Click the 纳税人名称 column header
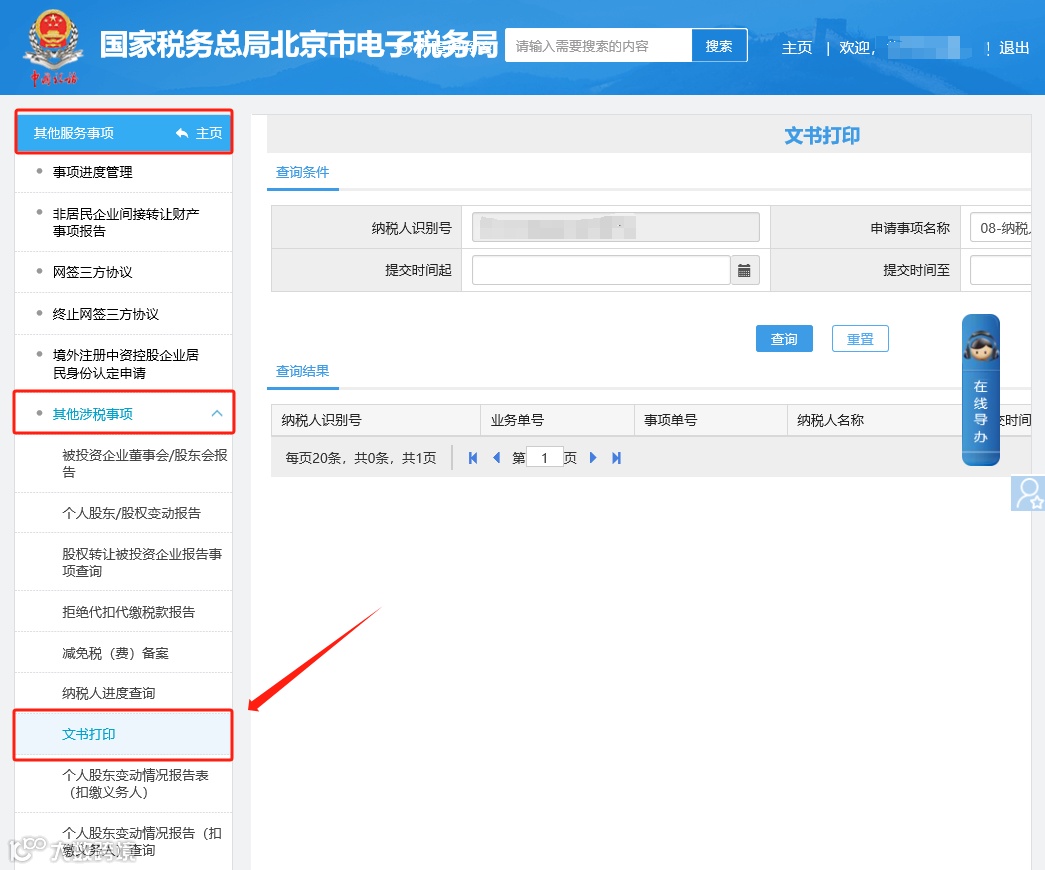The height and width of the screenshot is (870, 1045). click(874, 420)
